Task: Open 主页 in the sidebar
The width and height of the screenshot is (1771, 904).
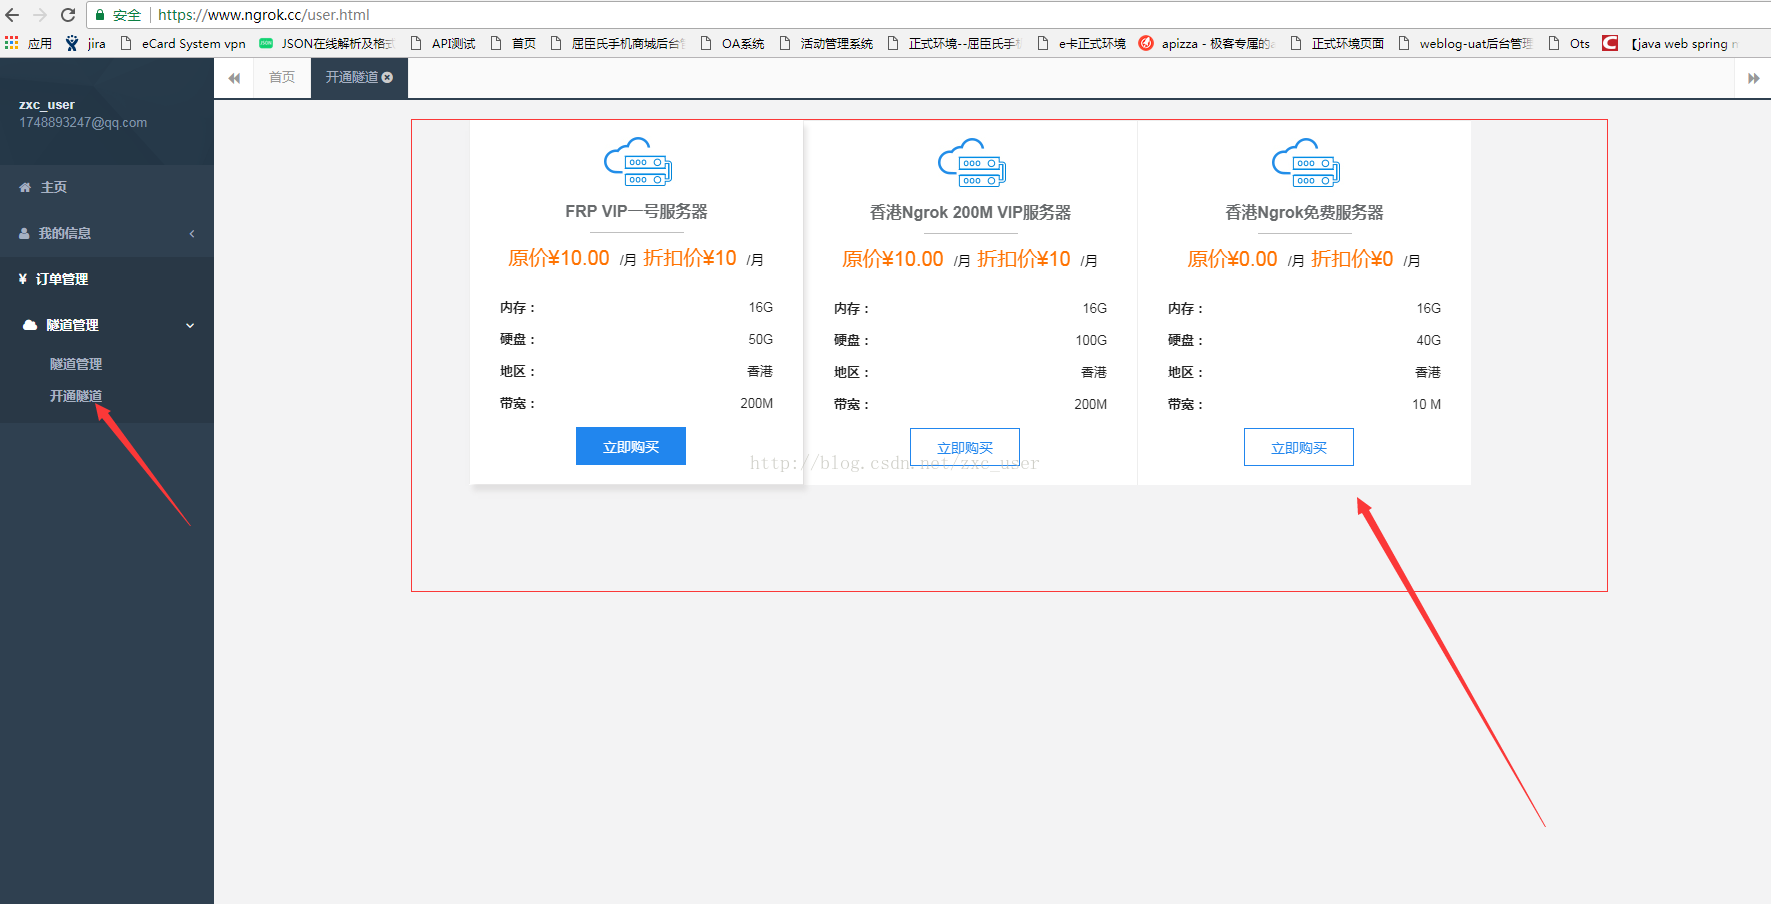Action: tap(107, 187)
